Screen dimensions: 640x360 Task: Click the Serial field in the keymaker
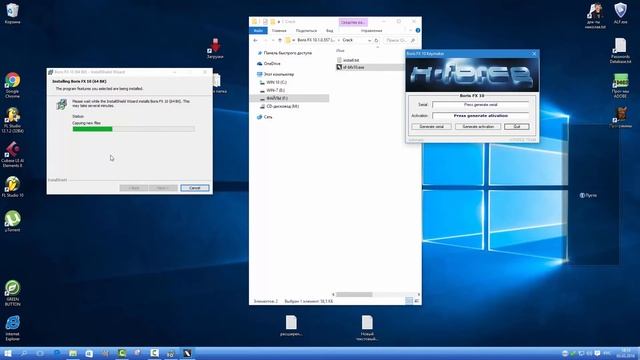pos(480,105)
